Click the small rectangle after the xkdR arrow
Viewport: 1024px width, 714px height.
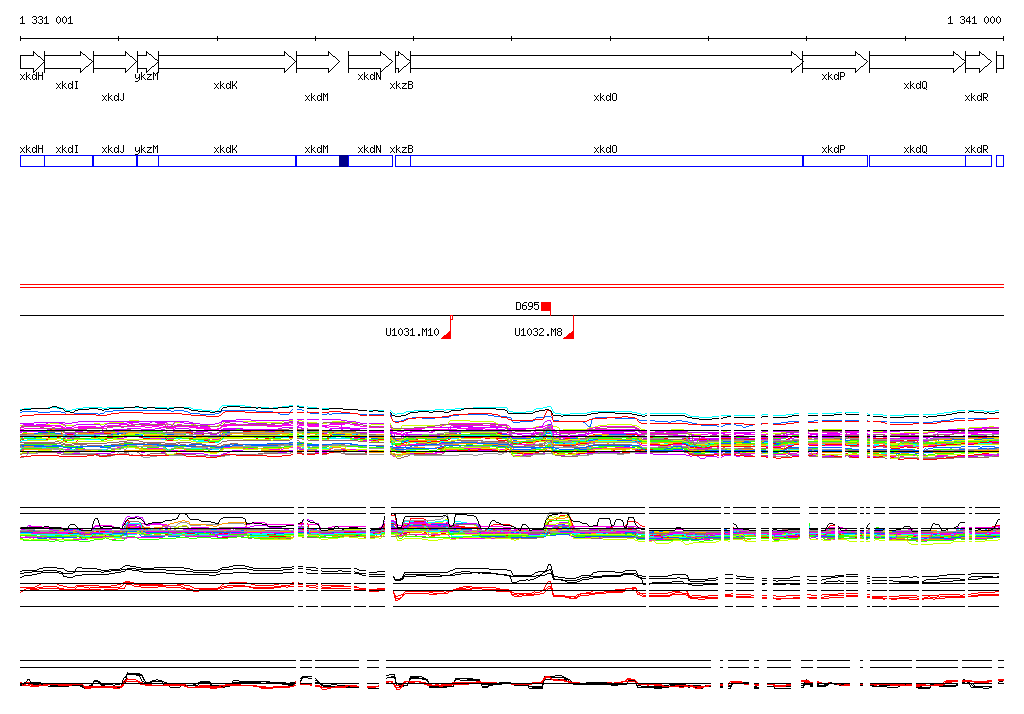point(1000,62)
